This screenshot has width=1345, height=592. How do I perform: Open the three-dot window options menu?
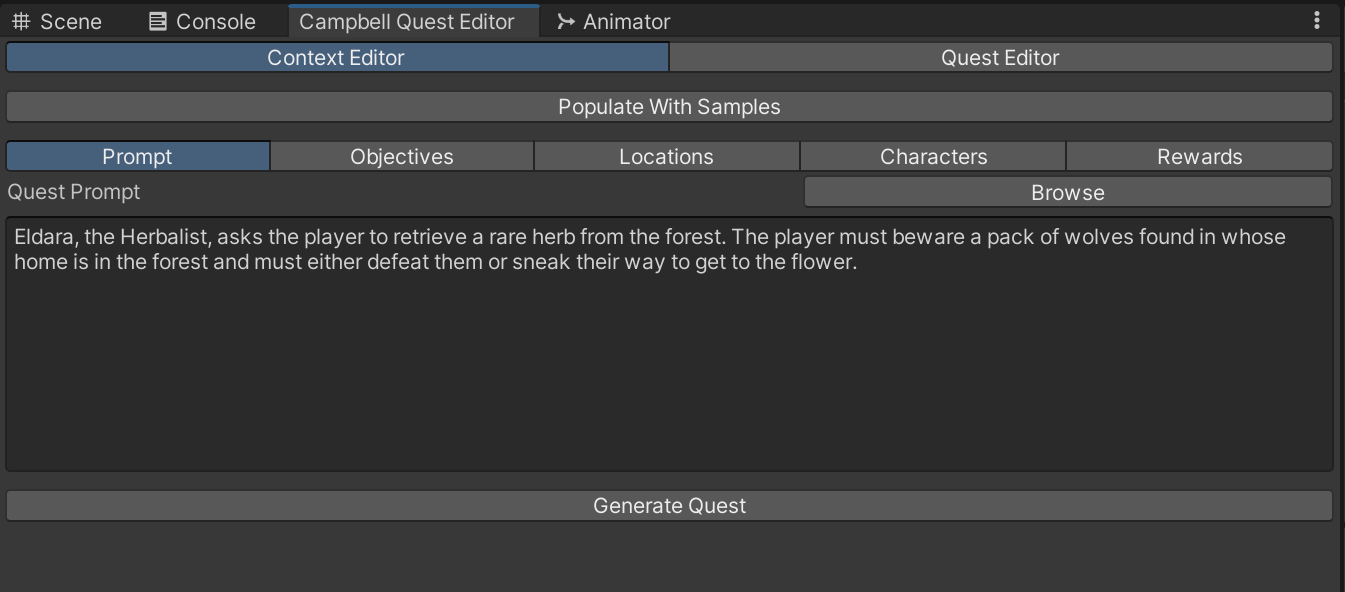pos(1317,20)
